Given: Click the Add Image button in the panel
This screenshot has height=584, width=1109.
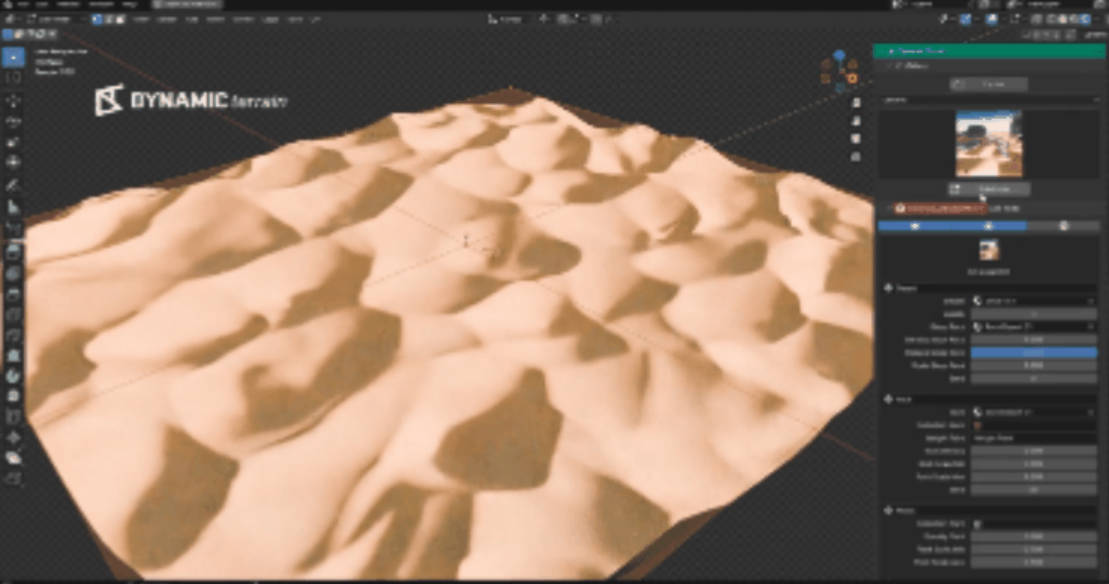Looking at the screenshot, I should 990,189.
